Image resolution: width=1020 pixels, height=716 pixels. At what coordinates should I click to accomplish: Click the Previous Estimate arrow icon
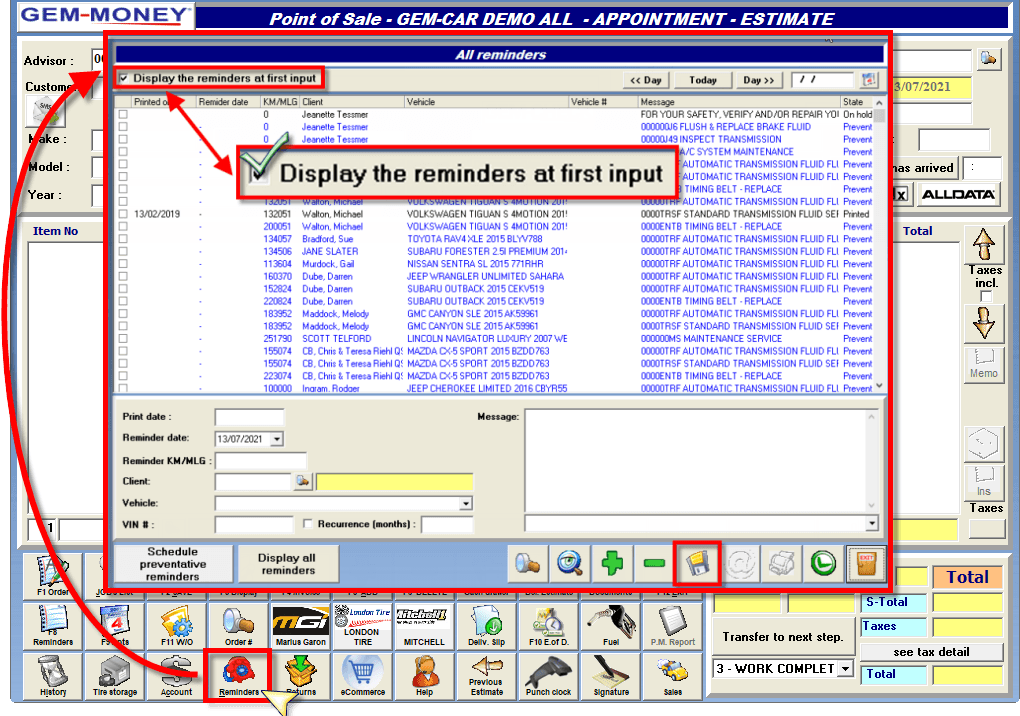[487, 675]
